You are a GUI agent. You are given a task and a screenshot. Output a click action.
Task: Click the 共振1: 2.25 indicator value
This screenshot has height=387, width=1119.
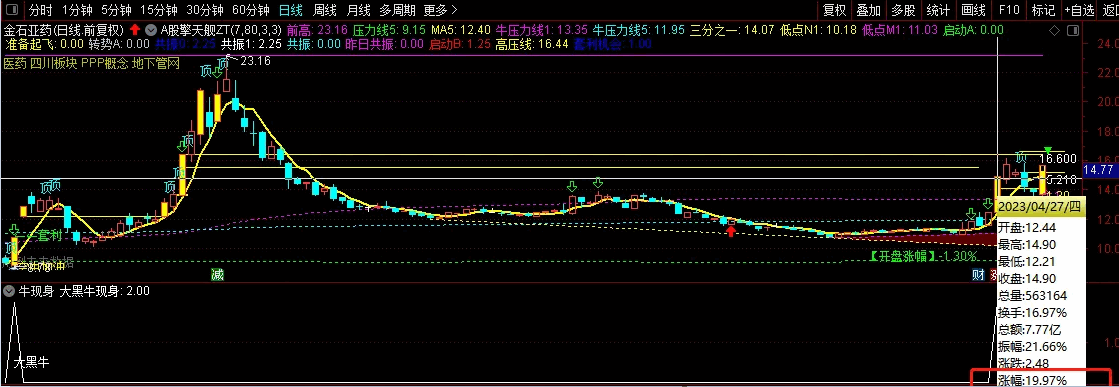pyautogui.click(x=250, y=44)
